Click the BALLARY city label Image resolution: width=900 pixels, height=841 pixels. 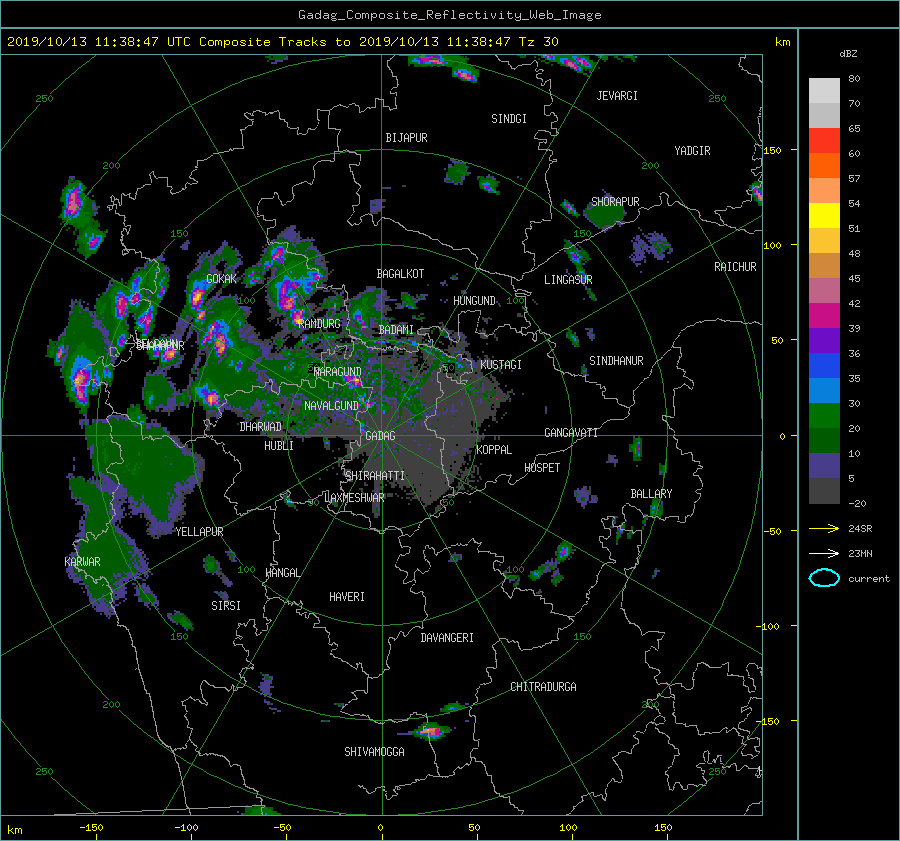click(x=651, y=494)
